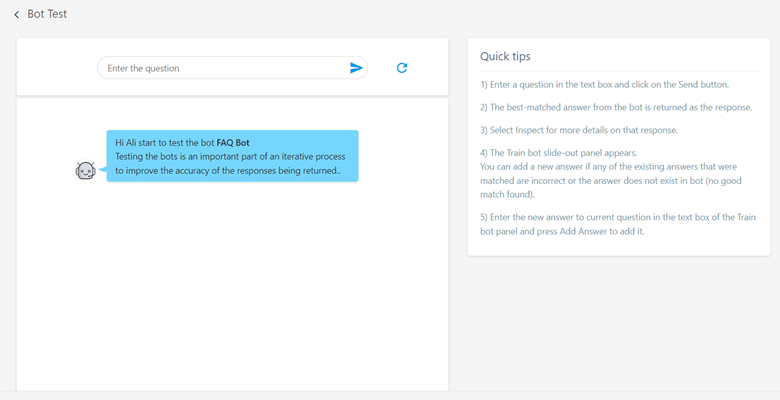Click the bold FAQ Bot name
The width and height of the screenshot is (780, 400).
tap(233, 143)
